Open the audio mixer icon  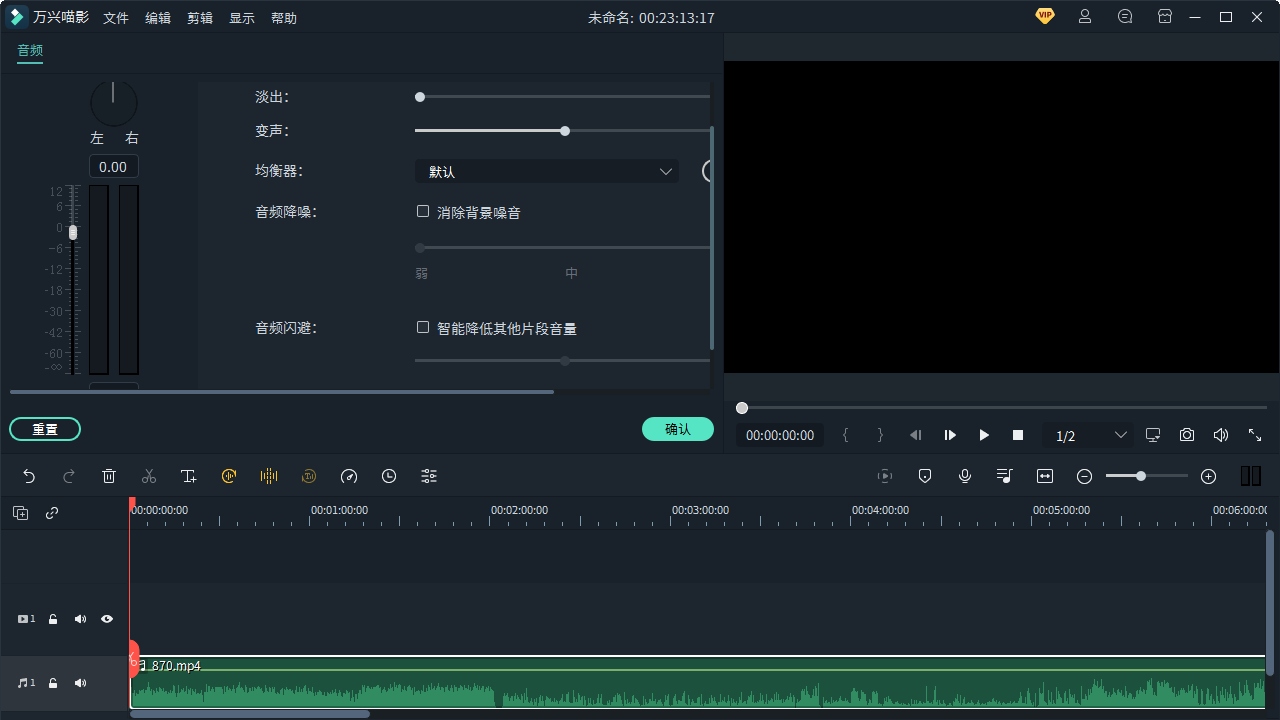click(x=1004, y=476)
